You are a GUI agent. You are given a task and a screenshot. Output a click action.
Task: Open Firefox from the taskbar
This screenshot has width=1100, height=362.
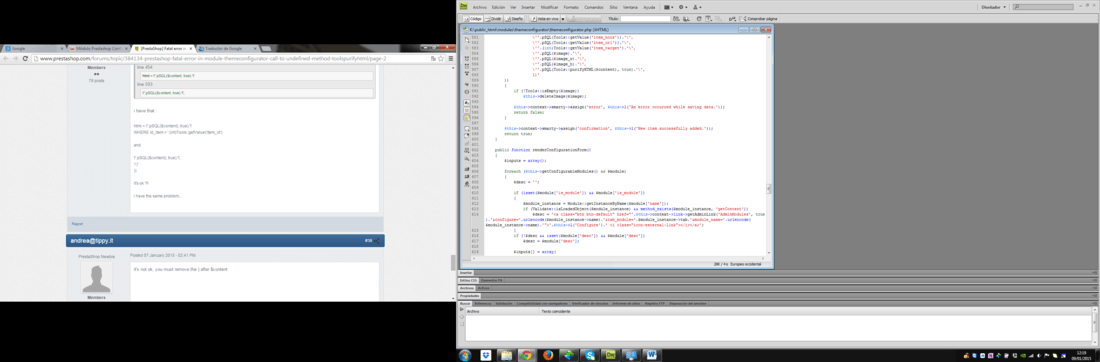pyautogui.click(x=548, y=356)
